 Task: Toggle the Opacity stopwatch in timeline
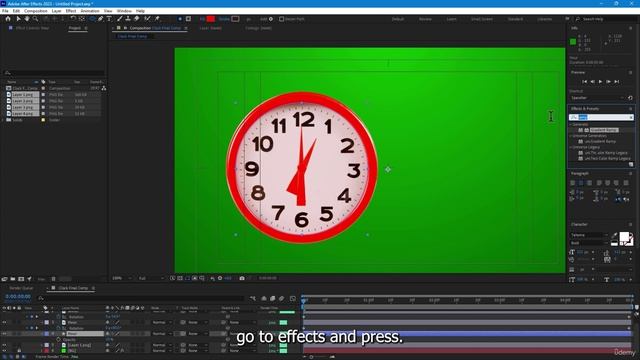pos(58,340)
